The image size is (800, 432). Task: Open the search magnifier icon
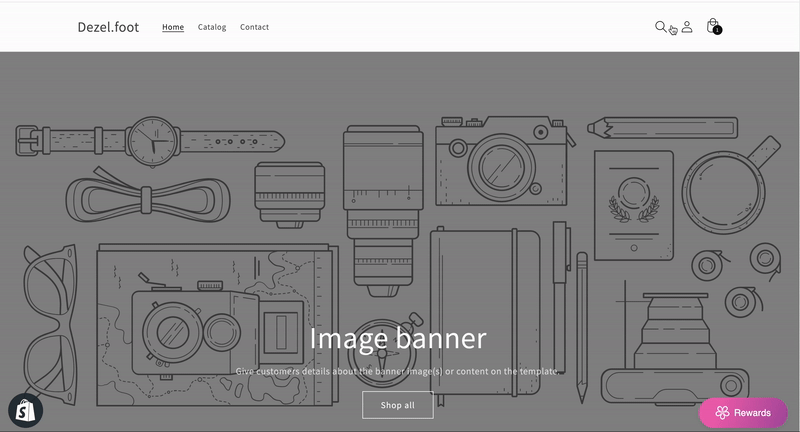click(x=660, y=27)
